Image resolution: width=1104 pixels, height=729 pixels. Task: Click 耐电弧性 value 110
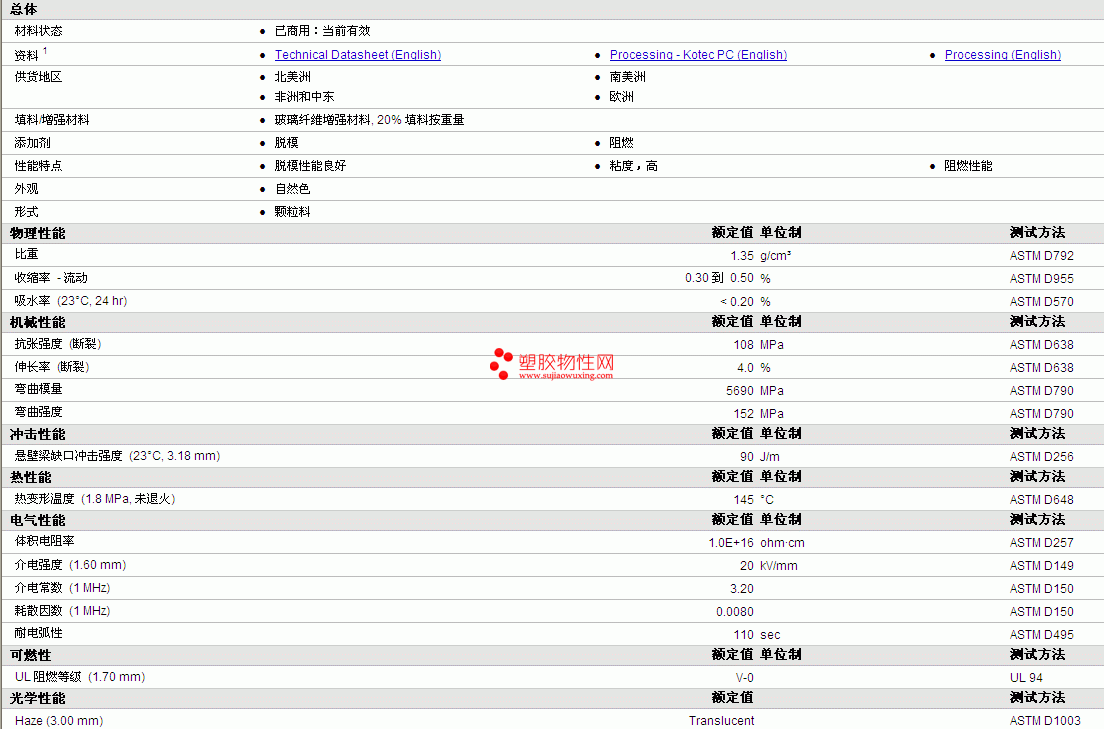pyautogui.click(x=744, y=635)
